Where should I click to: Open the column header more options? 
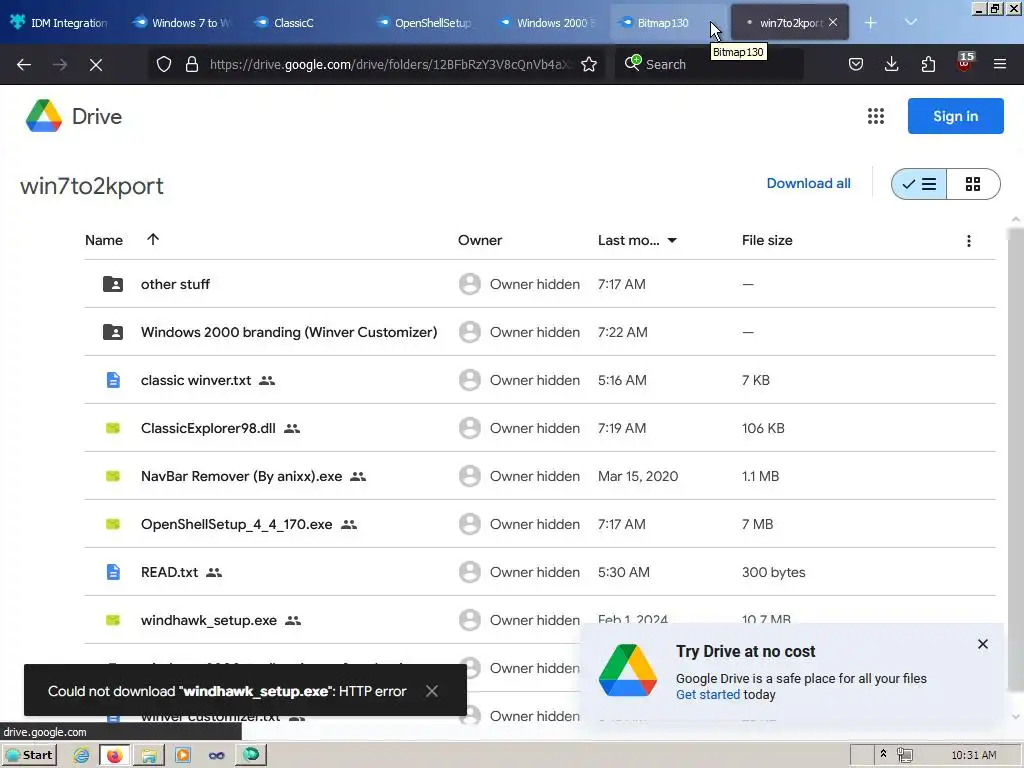(969, 241)
